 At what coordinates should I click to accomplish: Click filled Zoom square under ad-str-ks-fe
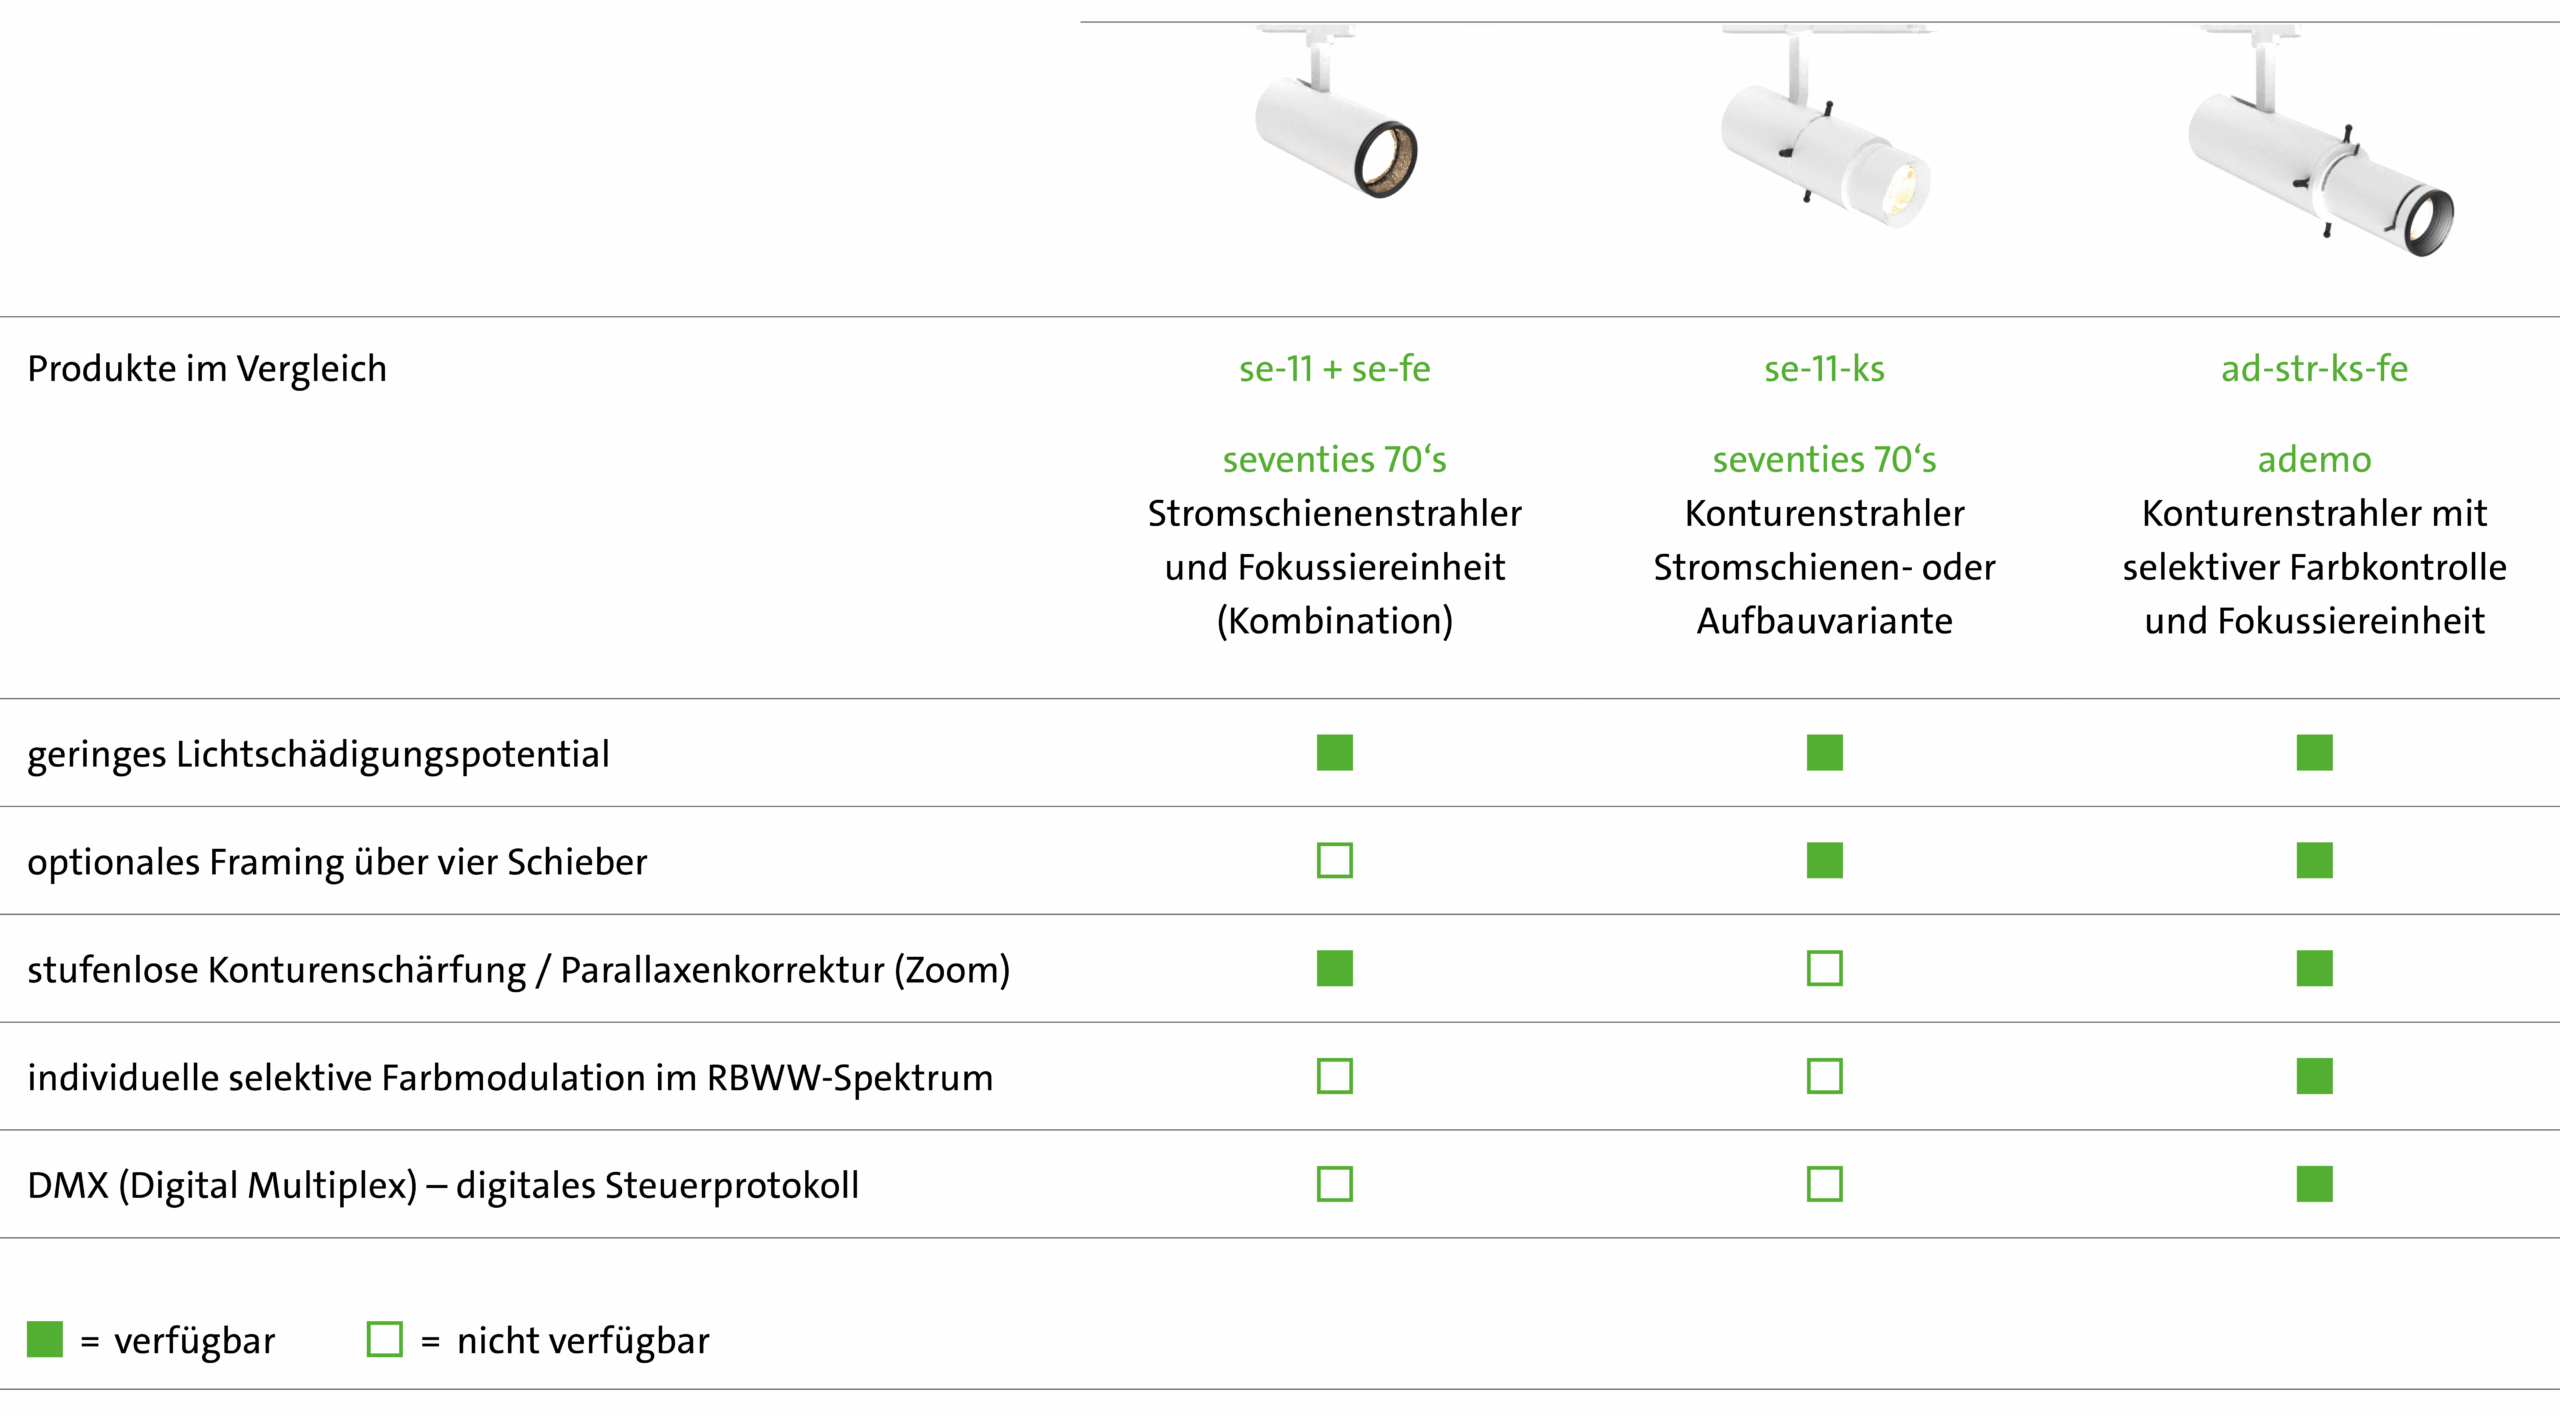(x=2315, y=969)
